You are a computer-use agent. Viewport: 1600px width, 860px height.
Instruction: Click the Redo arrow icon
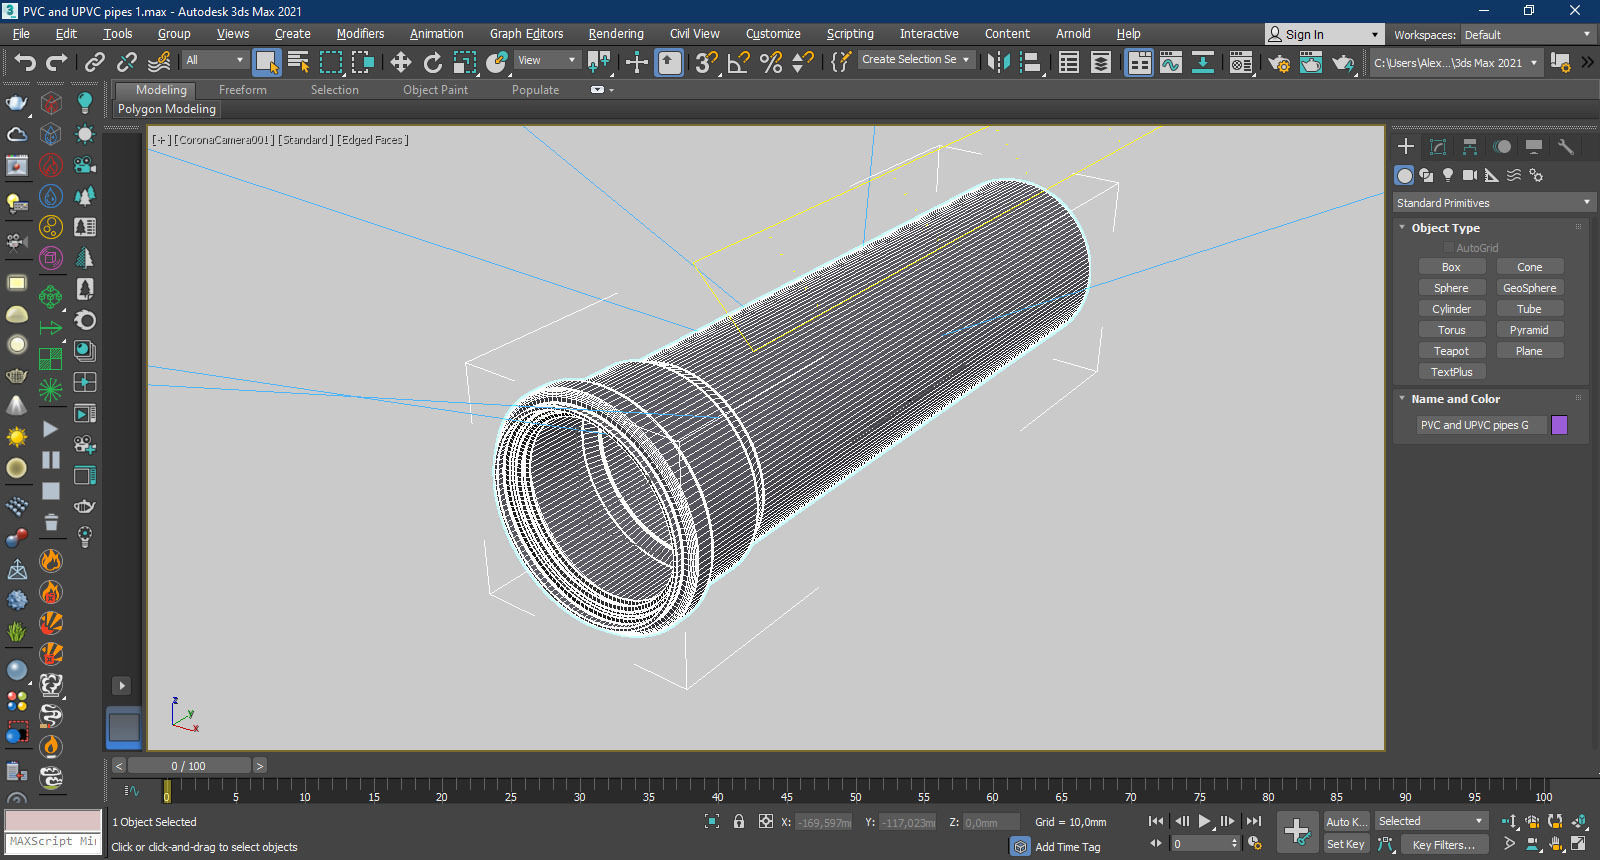57,62
